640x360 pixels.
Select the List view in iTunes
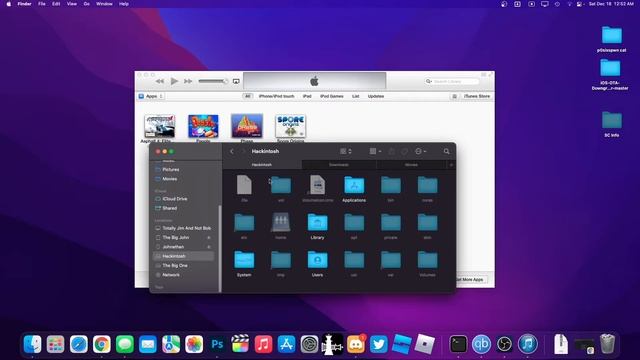click(x=356, y=96)
